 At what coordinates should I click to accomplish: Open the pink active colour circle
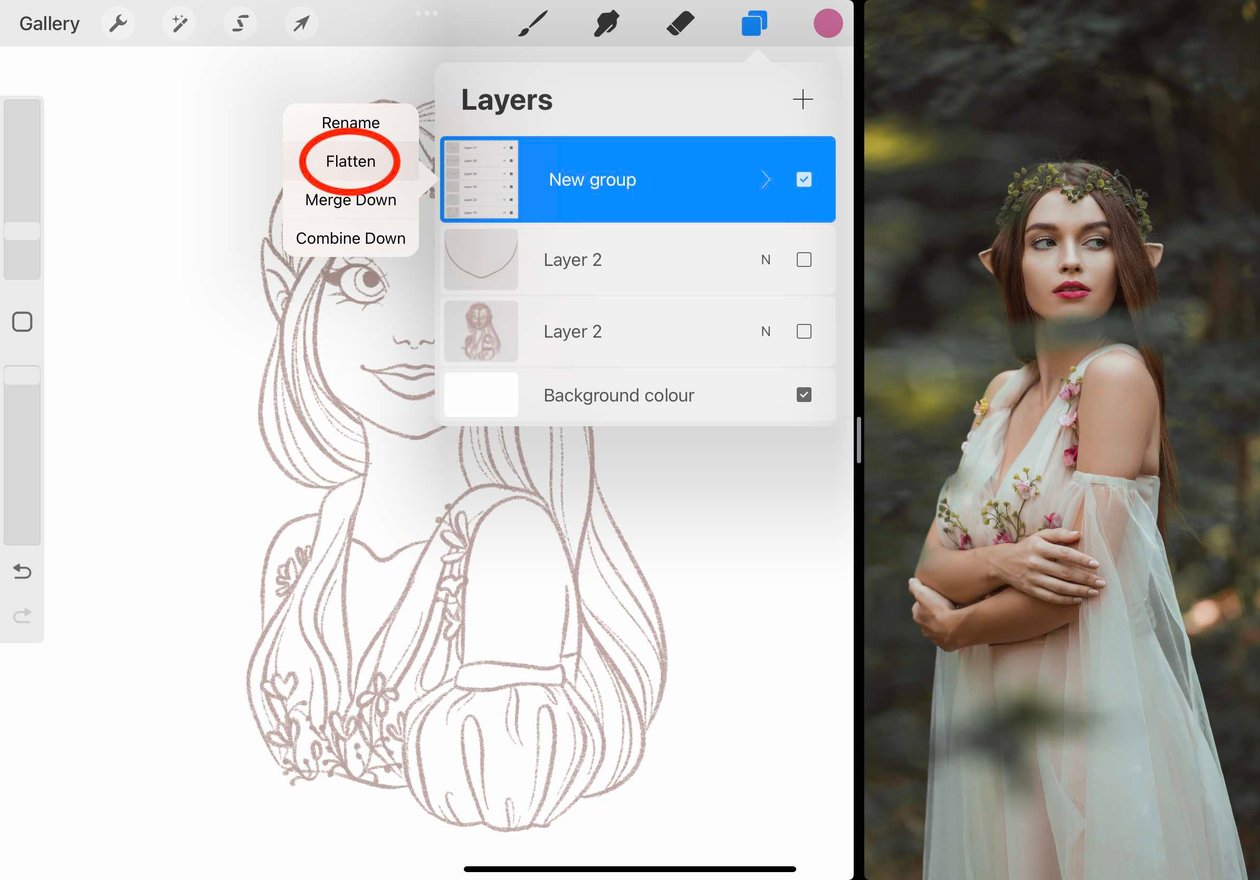click(828, 23)
